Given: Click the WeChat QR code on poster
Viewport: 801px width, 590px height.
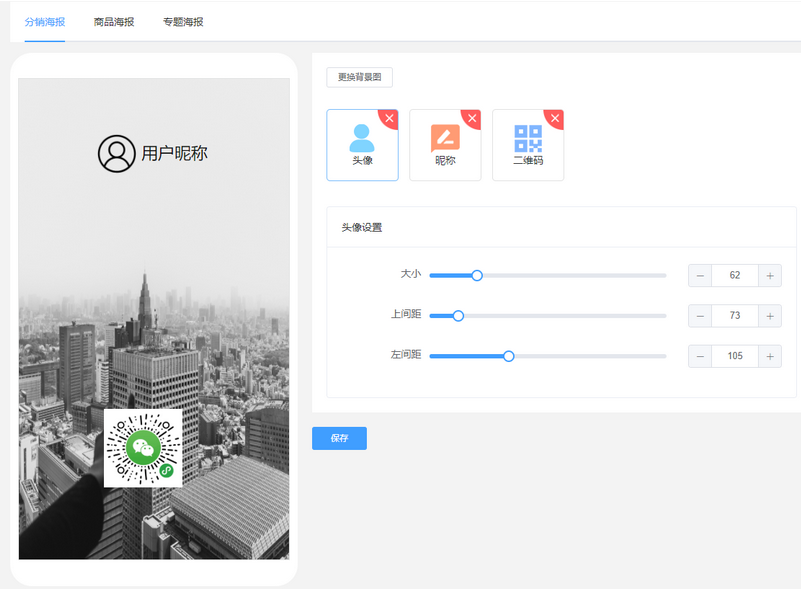Looking at the screenshot, I should pyautogui.click(x=143, y=448).
